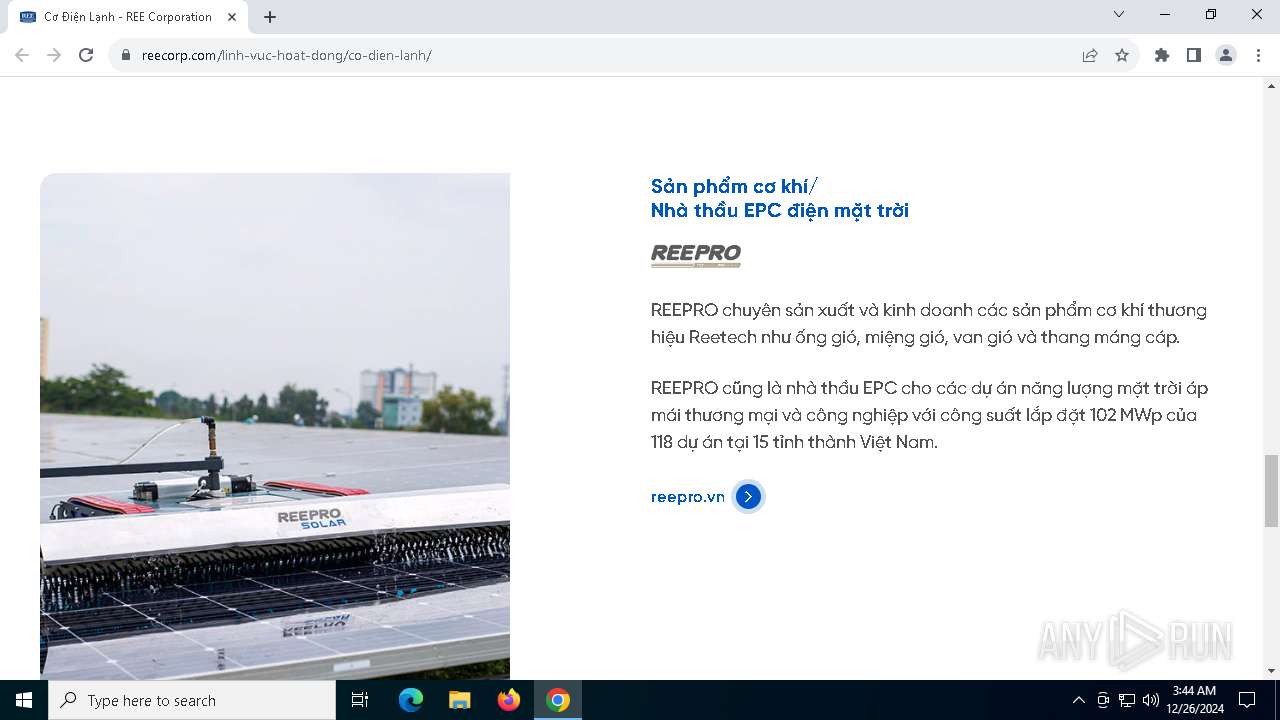Image resolution: width=1280 pixels, height=720 pixels.
Task: Expand the tab search chevron
Action: coord(1119,14)
